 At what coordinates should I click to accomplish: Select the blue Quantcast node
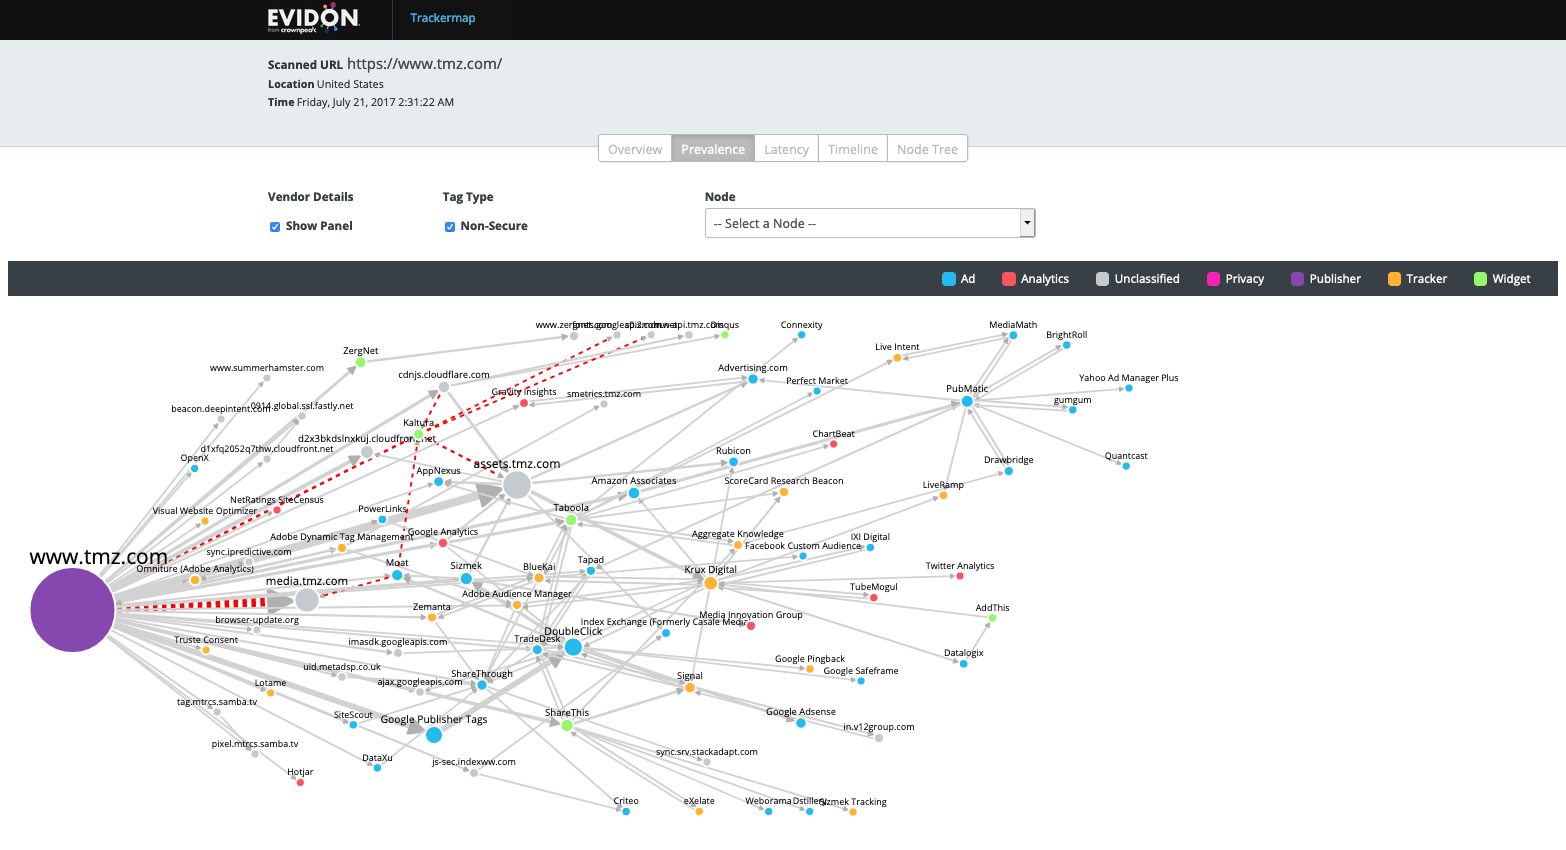coord(1126,466)
